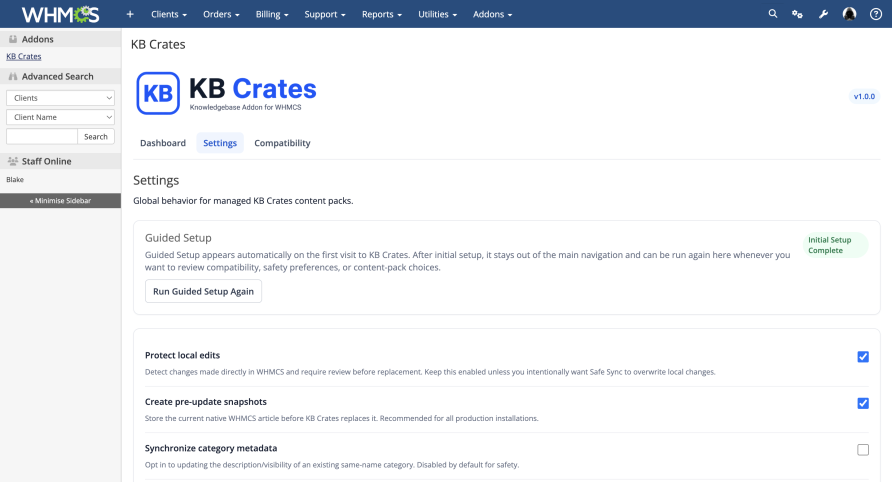This screenshot has height=482, width=892.
Task: Disable Protect local edits checkbox
Action: tap(863, 357)
